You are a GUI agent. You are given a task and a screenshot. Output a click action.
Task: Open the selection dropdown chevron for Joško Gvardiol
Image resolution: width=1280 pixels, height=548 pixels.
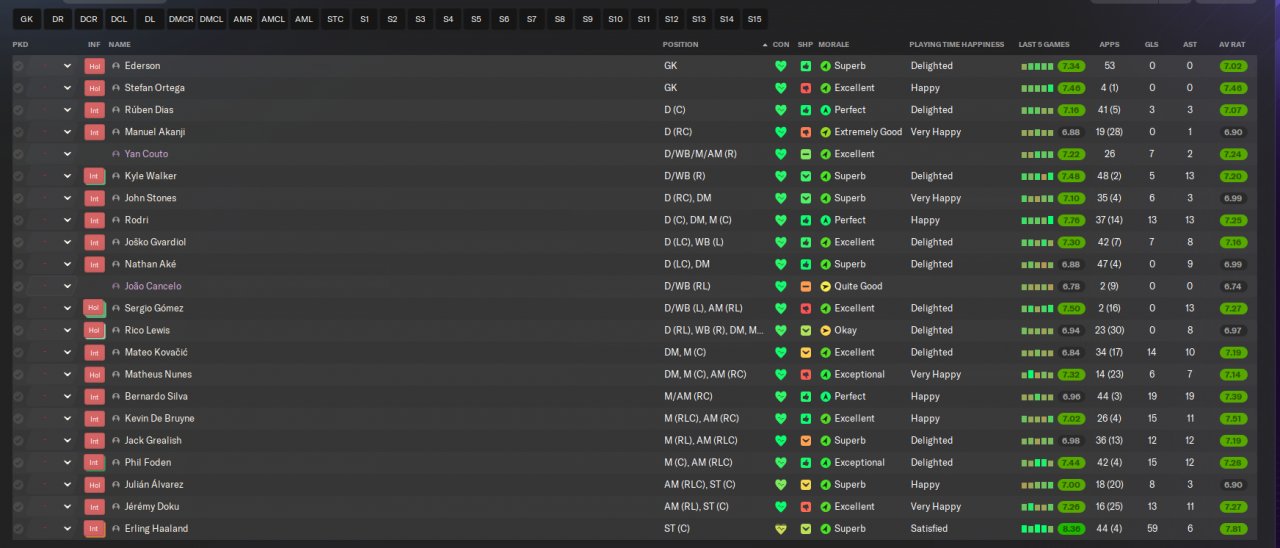(x=68, y=242)
